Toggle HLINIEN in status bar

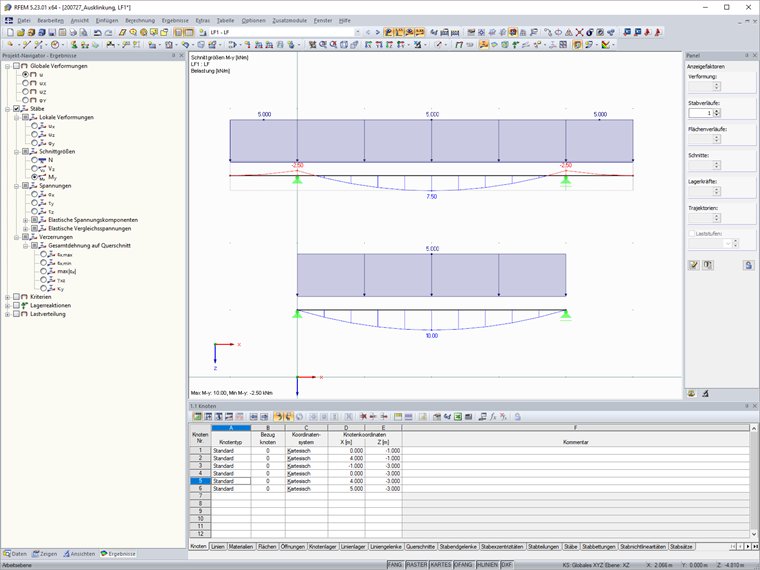487,565
